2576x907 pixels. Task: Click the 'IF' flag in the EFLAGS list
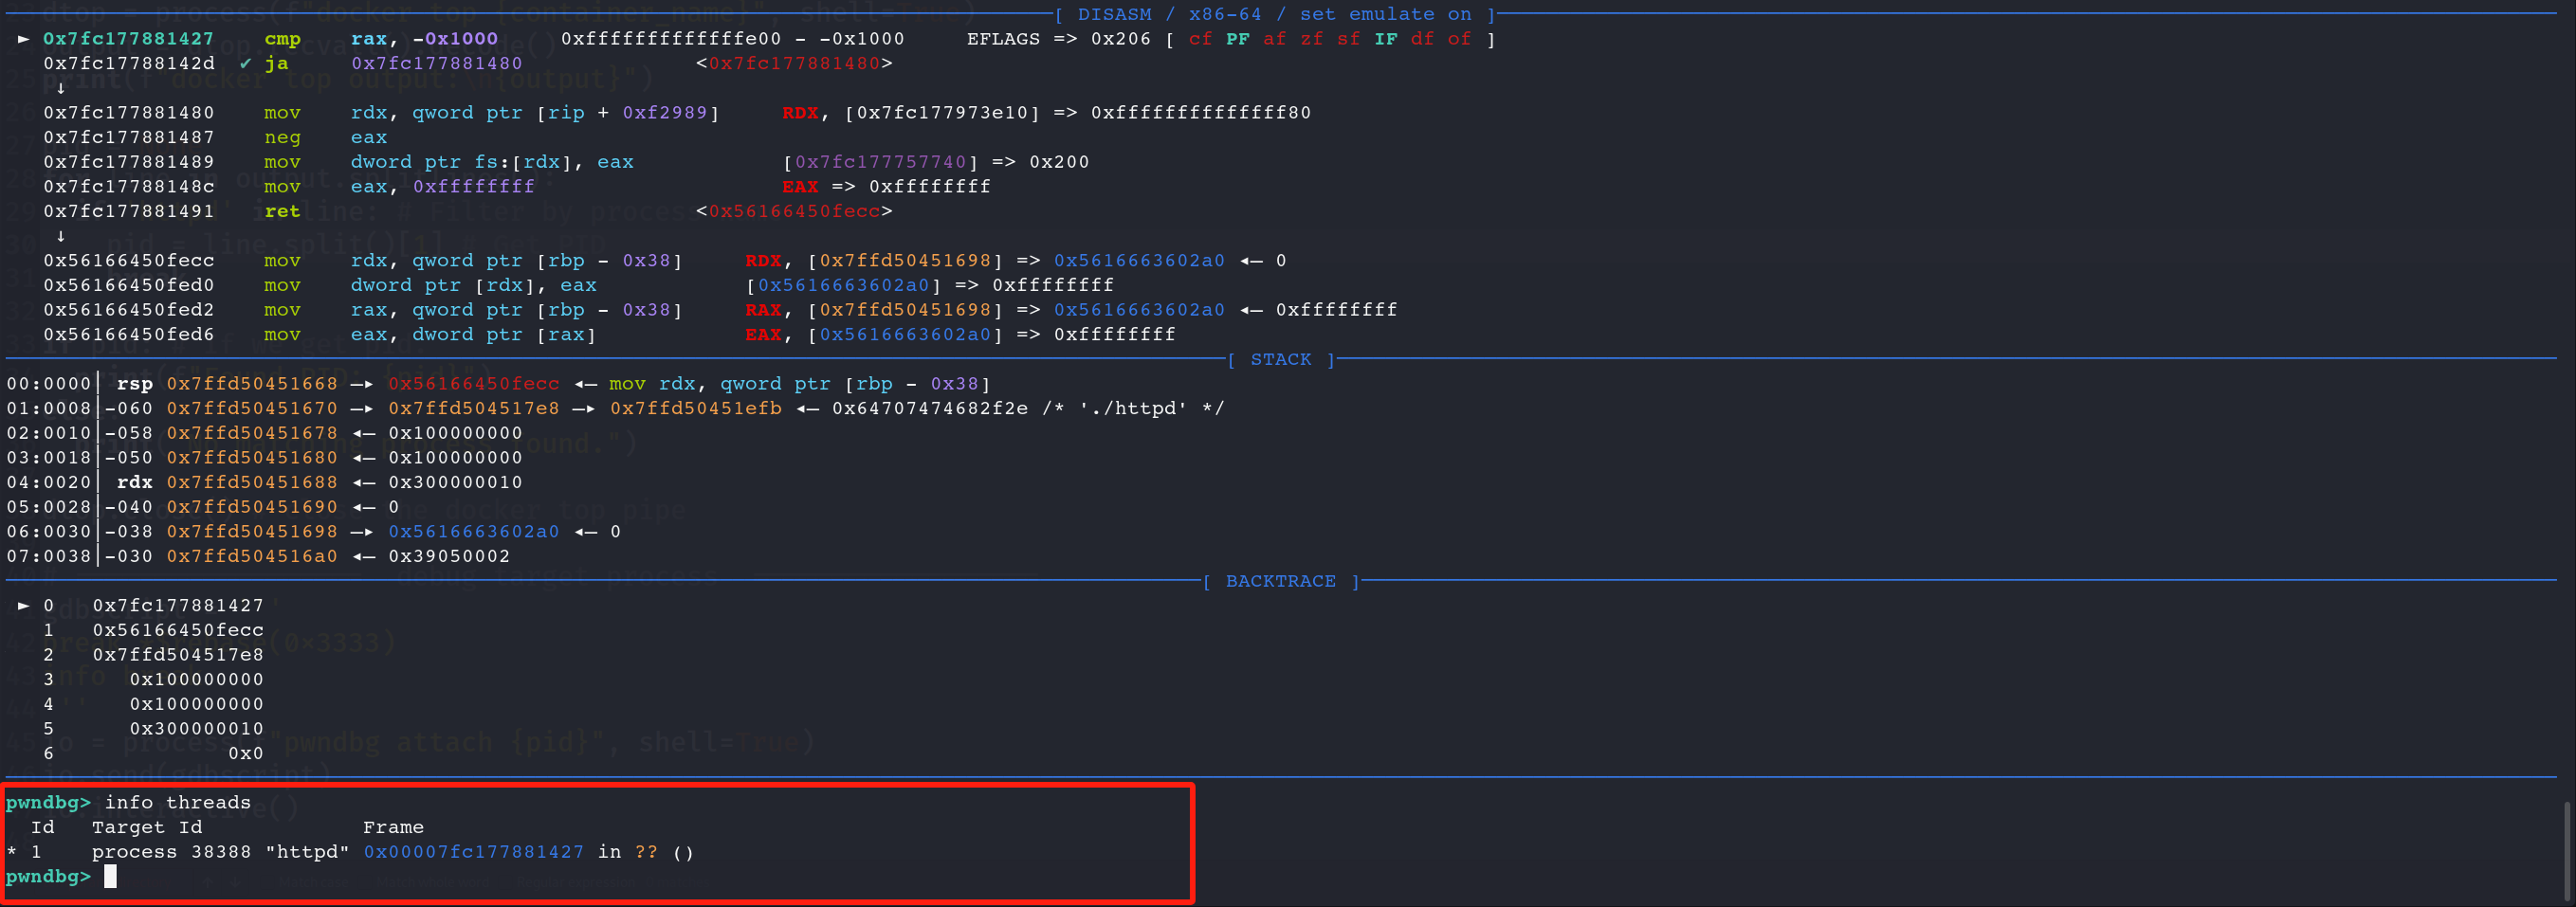(1385, 39)
